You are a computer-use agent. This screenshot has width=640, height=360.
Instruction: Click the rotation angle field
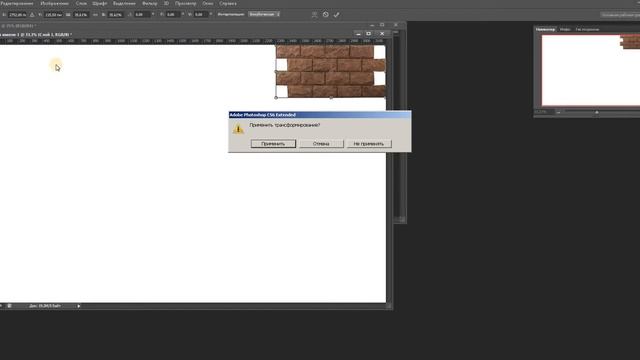coord(142,15)
